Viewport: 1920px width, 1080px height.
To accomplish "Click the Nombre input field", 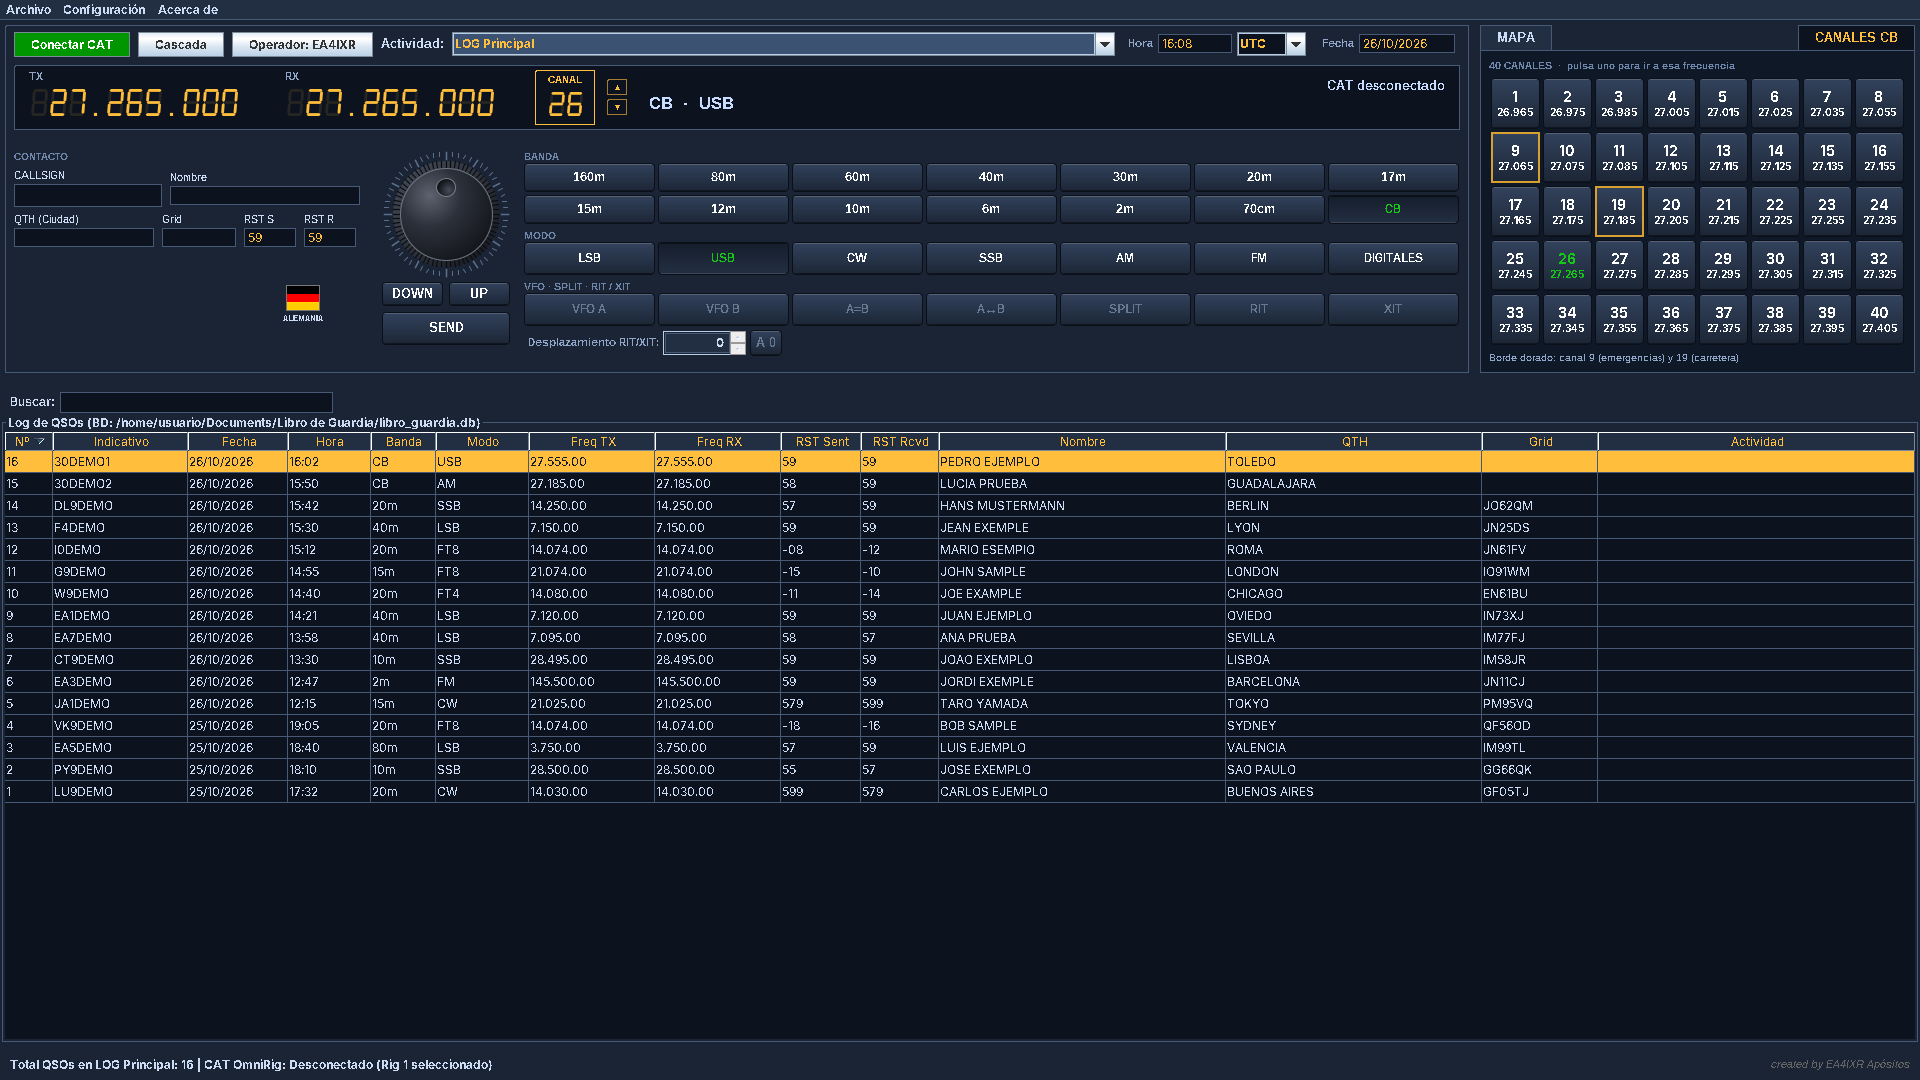I will click(x=264, y=195).
